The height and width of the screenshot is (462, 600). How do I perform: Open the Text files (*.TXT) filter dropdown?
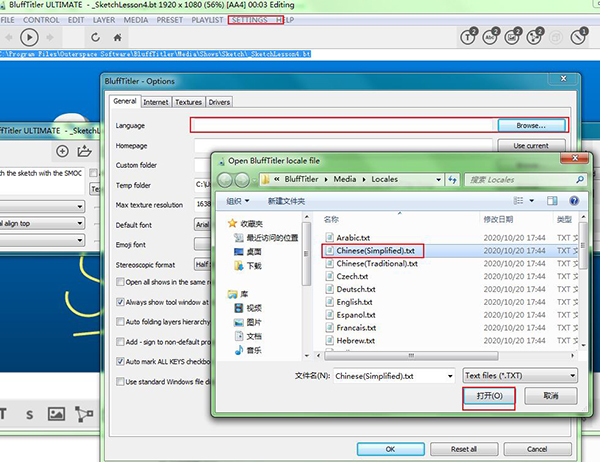pos(520,375)
